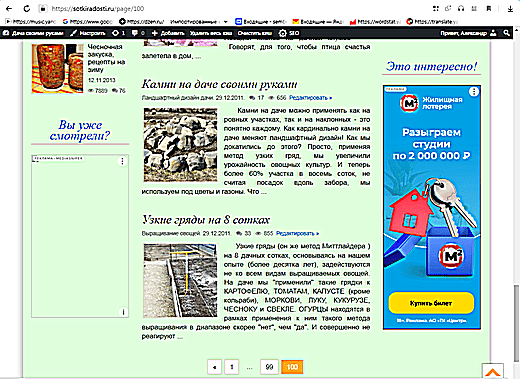
Task: Reload the page with the refresh icon
Action: 27,9
